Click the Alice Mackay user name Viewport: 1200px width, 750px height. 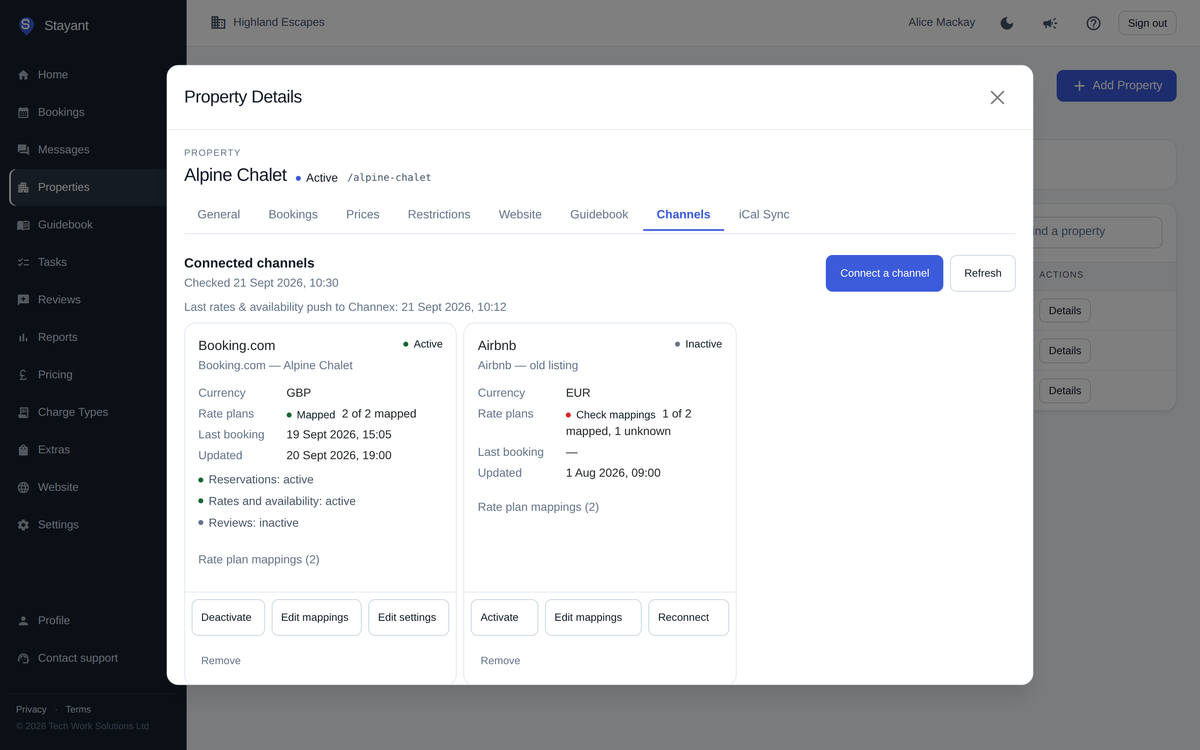click(941, 22)
